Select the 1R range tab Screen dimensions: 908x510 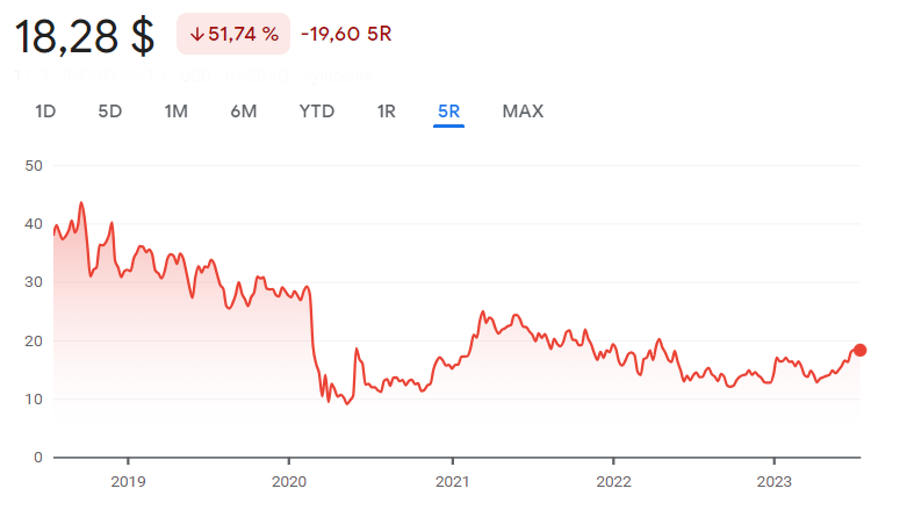tap(386, 111)
